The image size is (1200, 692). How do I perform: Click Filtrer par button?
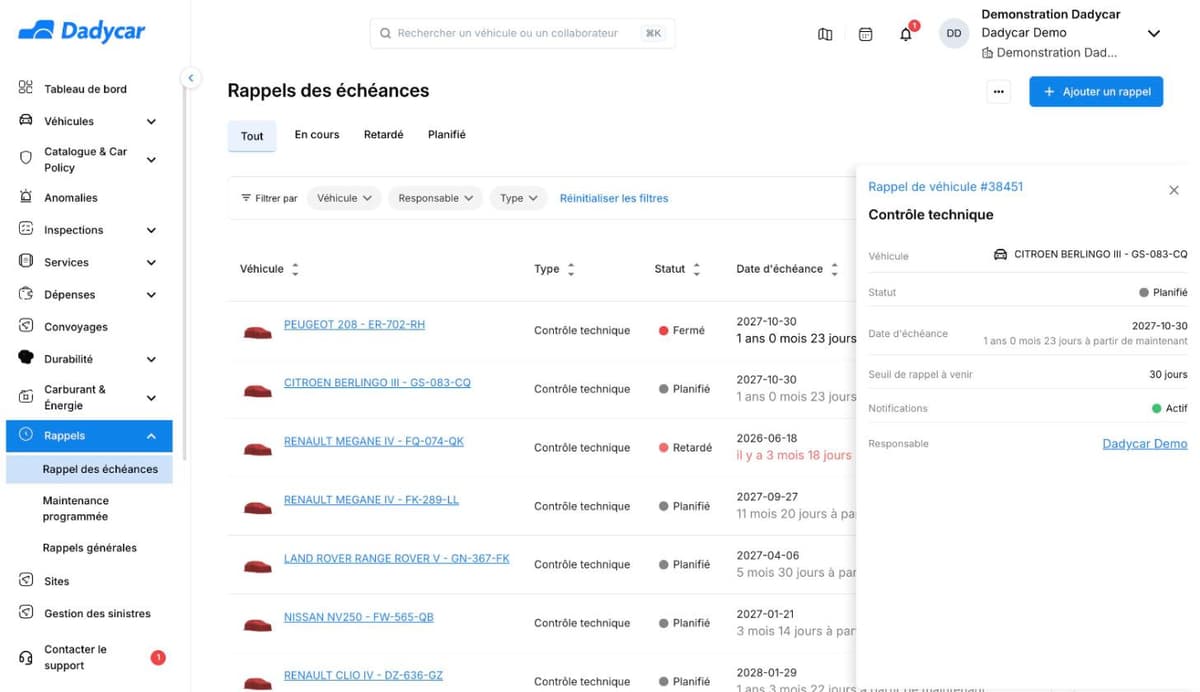(x=269, y=198)
